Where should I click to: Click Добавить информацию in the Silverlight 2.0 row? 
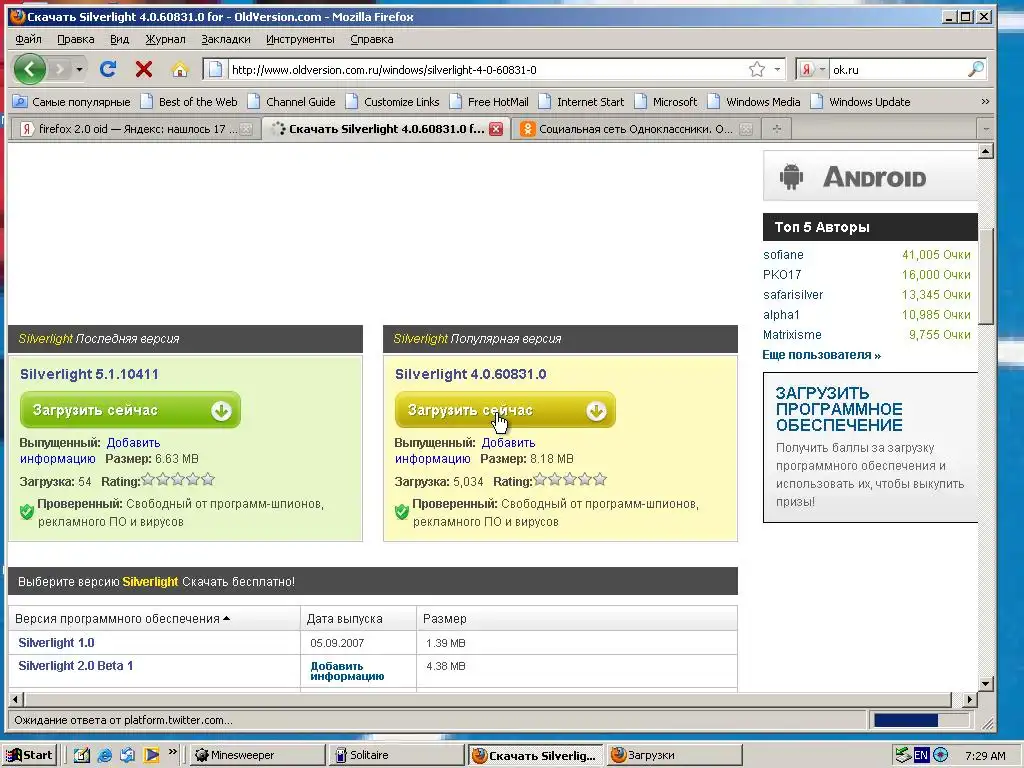coord(347,671)
